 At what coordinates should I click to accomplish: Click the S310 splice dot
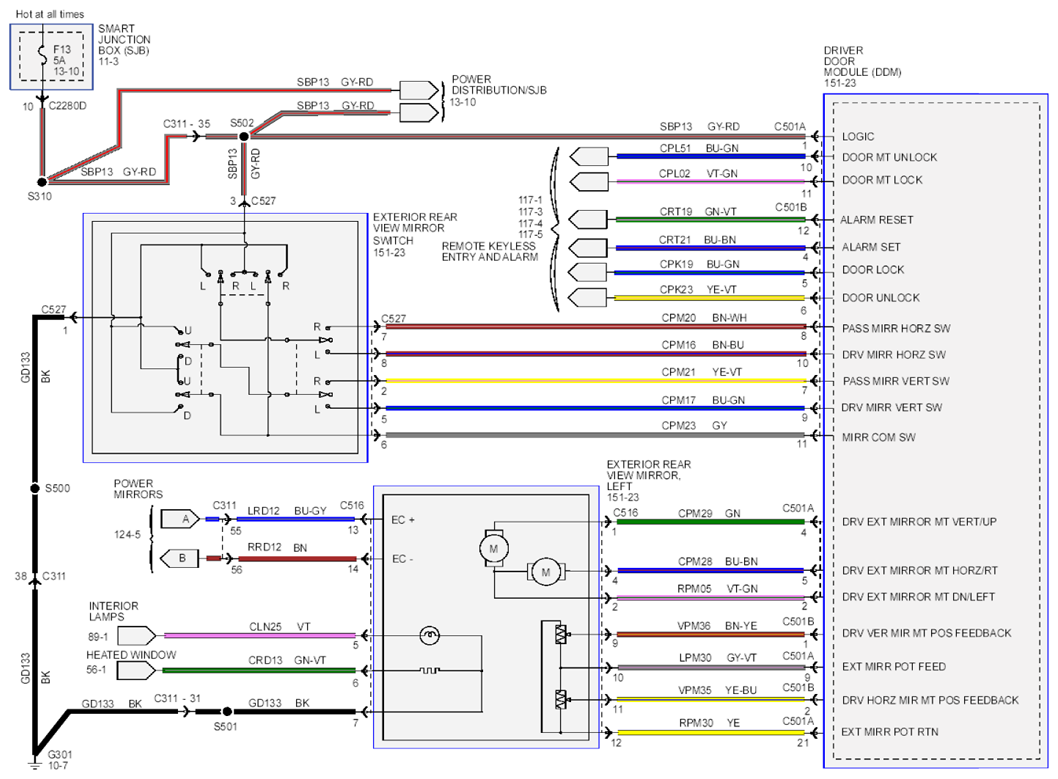click(42, 181)
